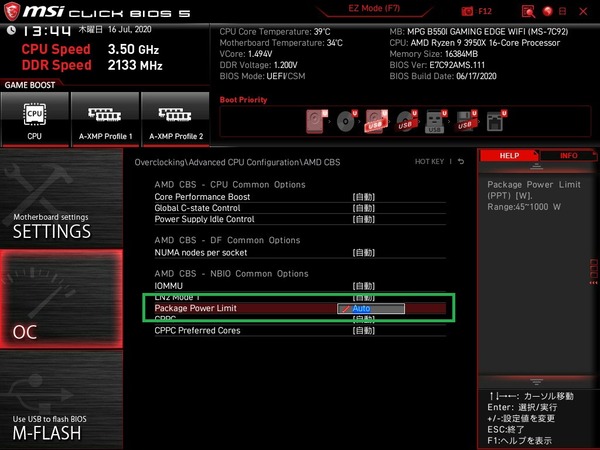Select the CPPC Preferred Cores row

click(x=200, y=330)
